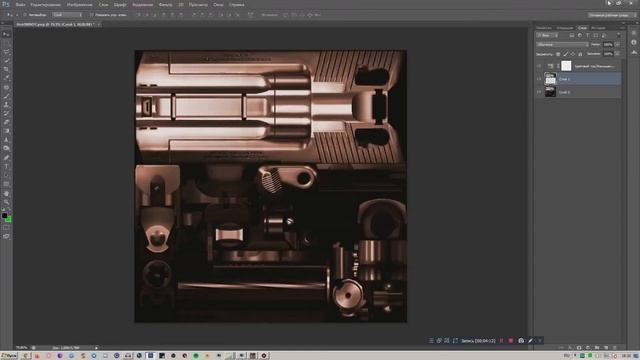Filter layers by adjustment layers

580,36
